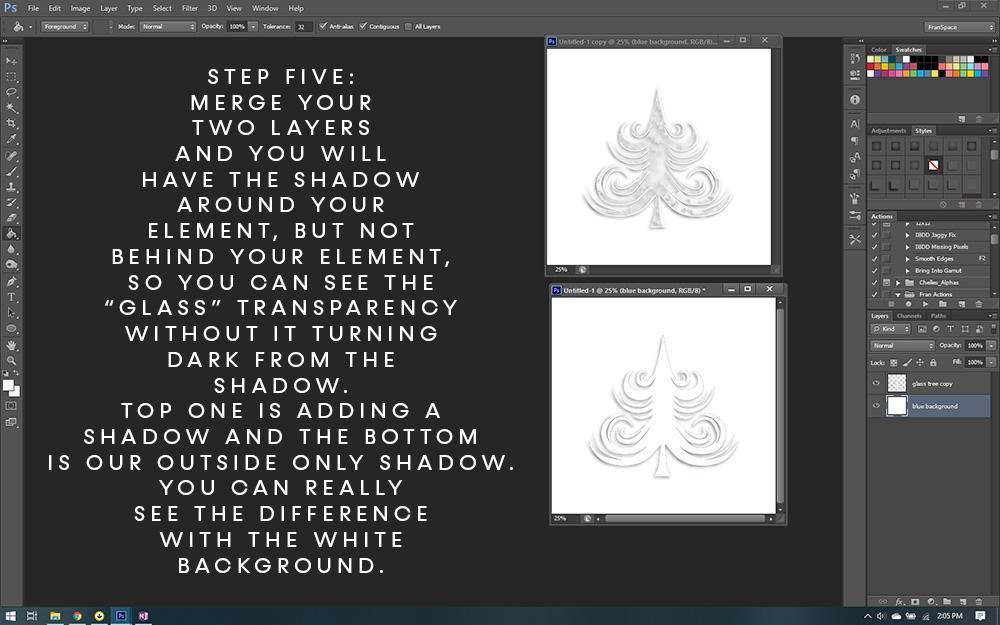Screen dimensions: 1000x625
Task: Select the Magic Wand tool
Action: point(11,108)
